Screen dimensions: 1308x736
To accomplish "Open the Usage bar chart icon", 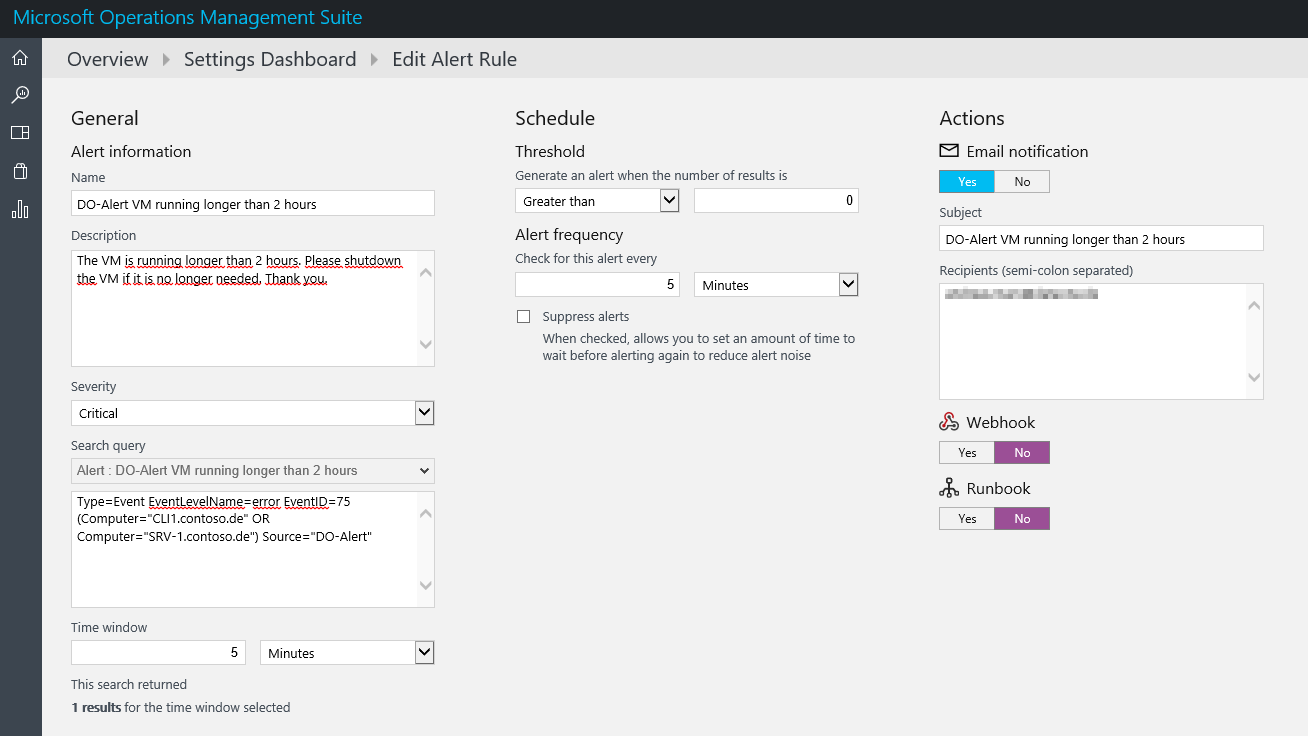I will coord(20,209).
